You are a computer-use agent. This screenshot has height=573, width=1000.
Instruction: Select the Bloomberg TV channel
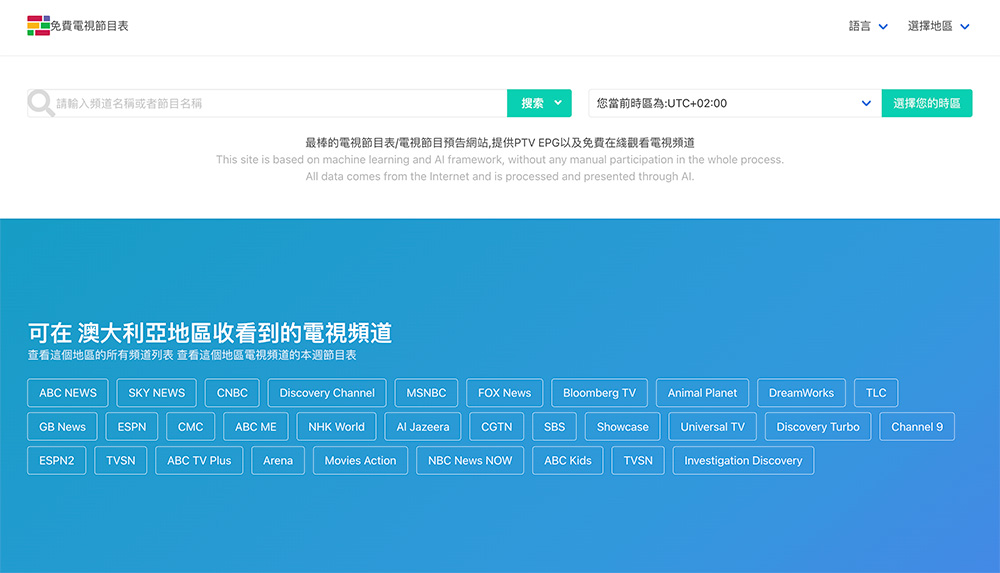pos(599,392)
